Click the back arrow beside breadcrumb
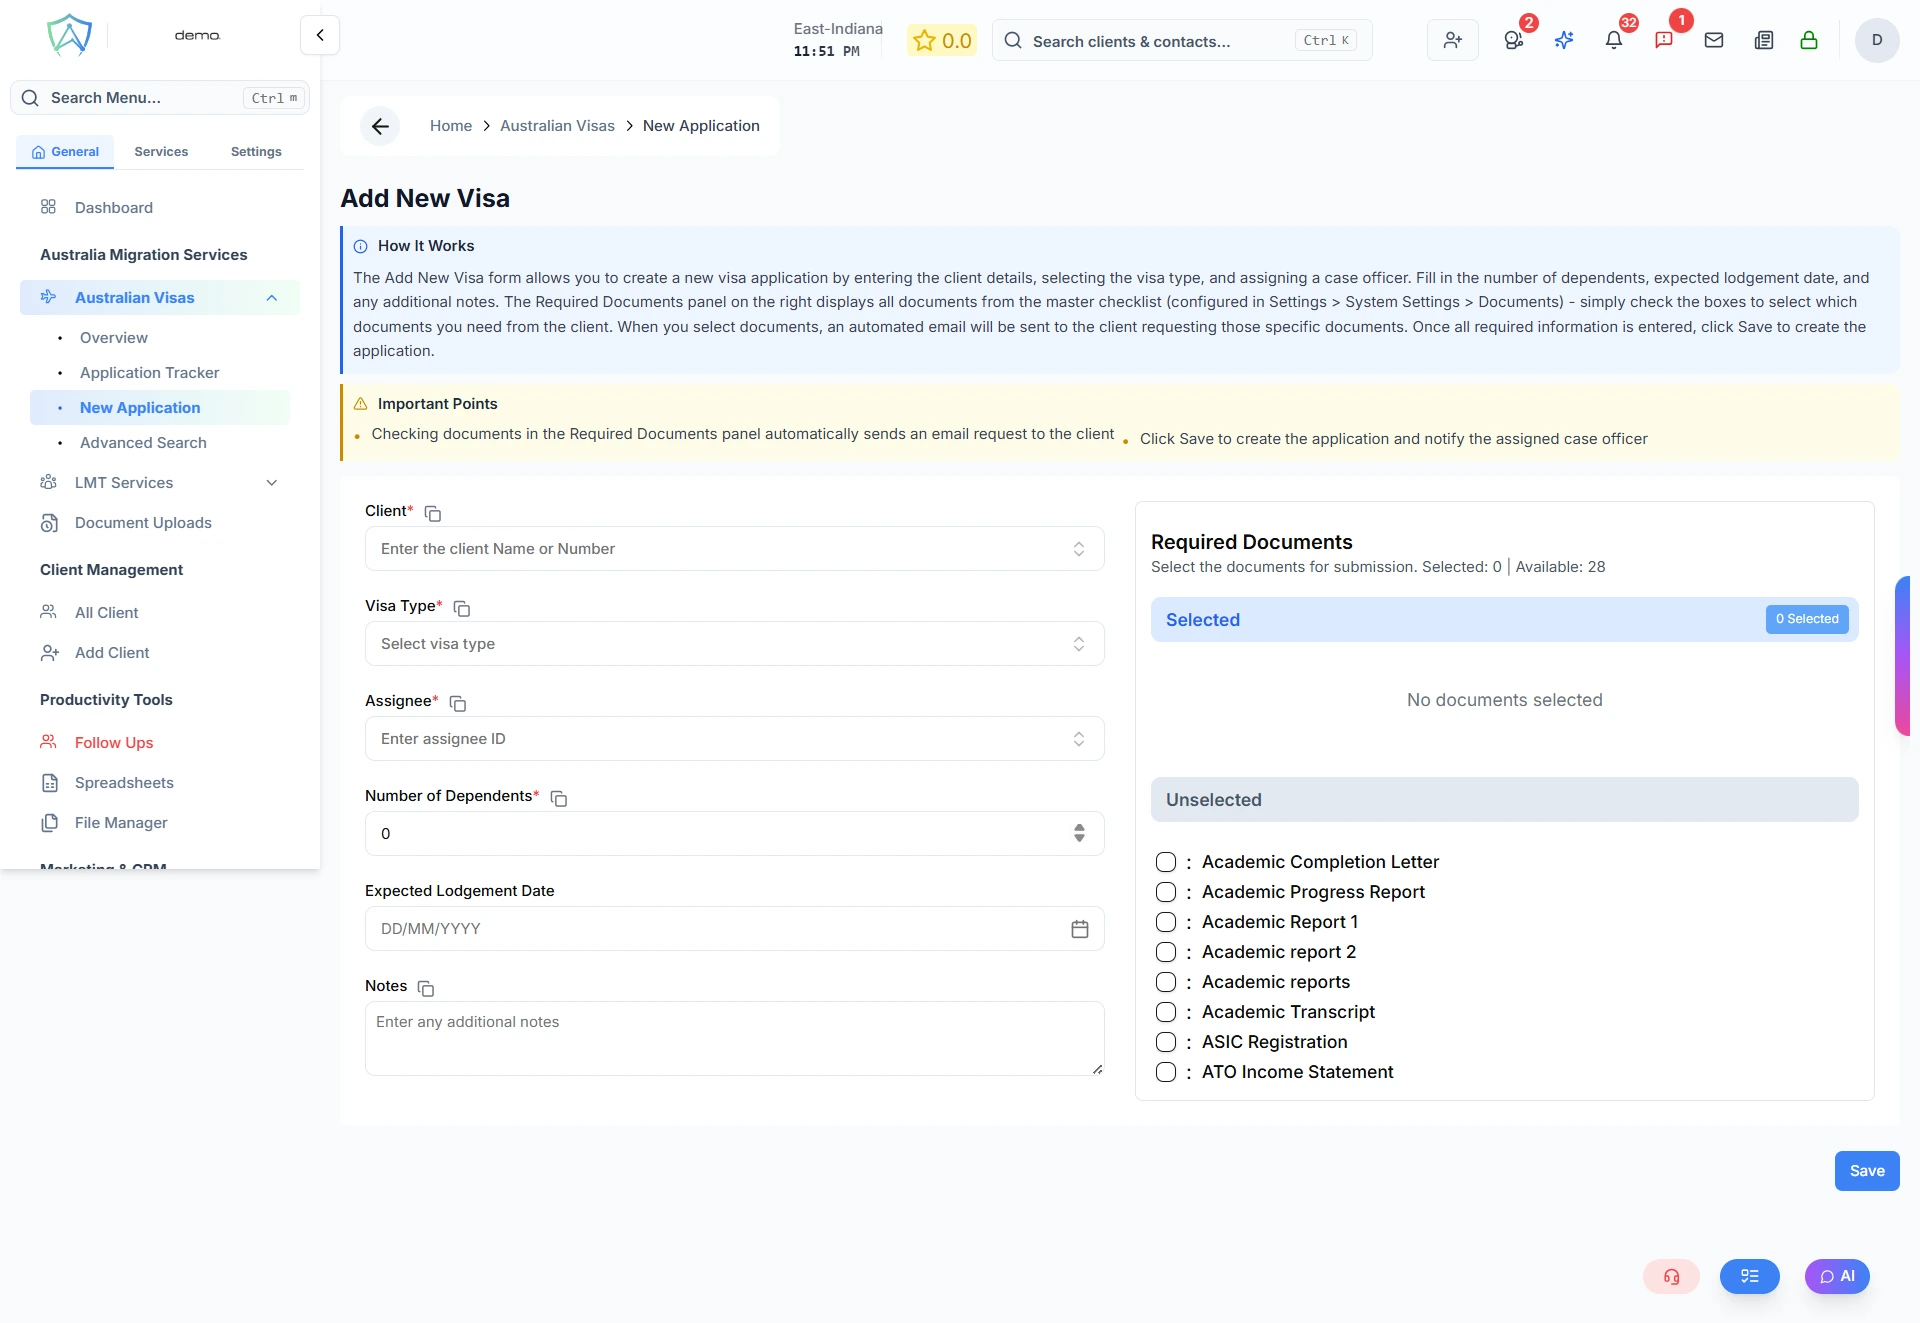 point(380,126)
